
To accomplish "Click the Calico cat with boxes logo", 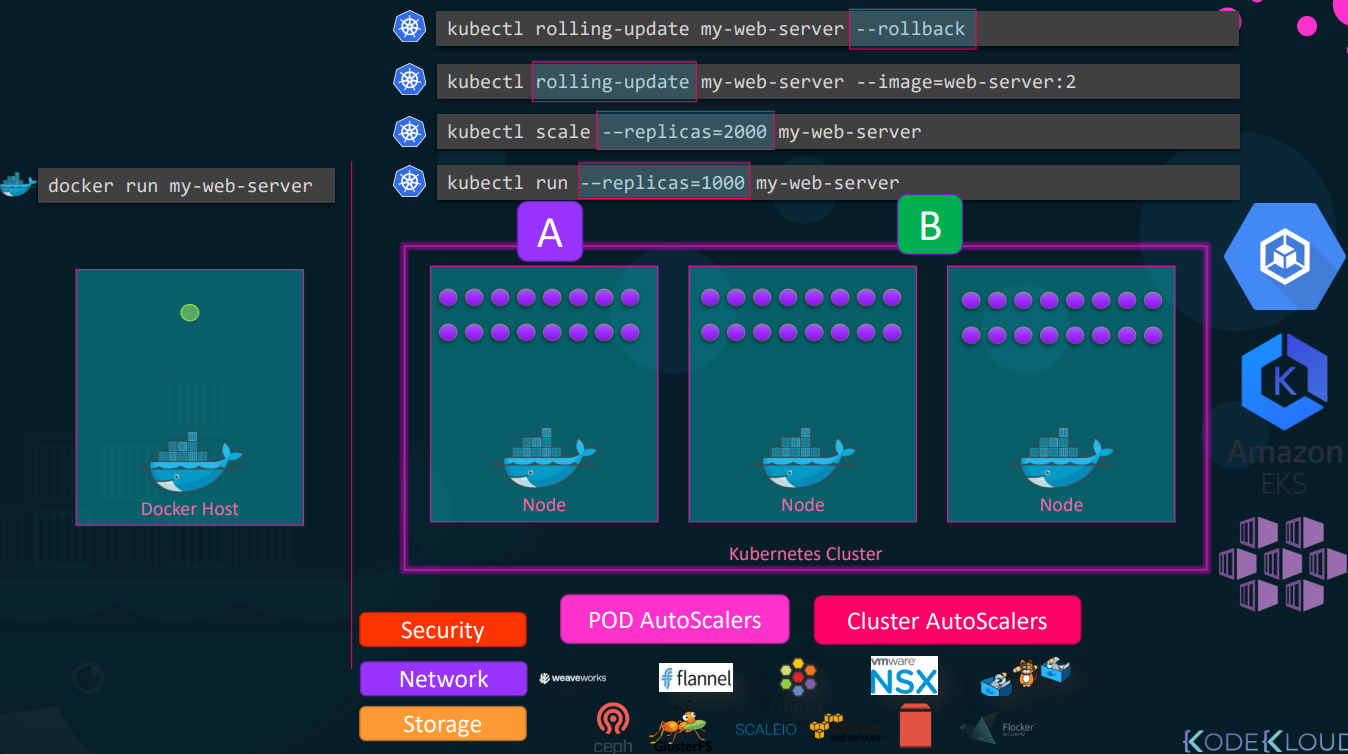I will coord(1026,676).
